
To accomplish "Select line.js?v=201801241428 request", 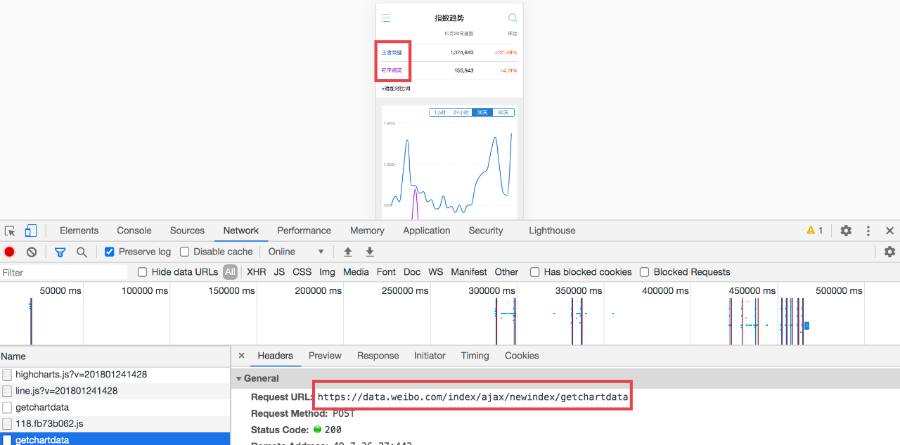I will click(x=115, y=391).
